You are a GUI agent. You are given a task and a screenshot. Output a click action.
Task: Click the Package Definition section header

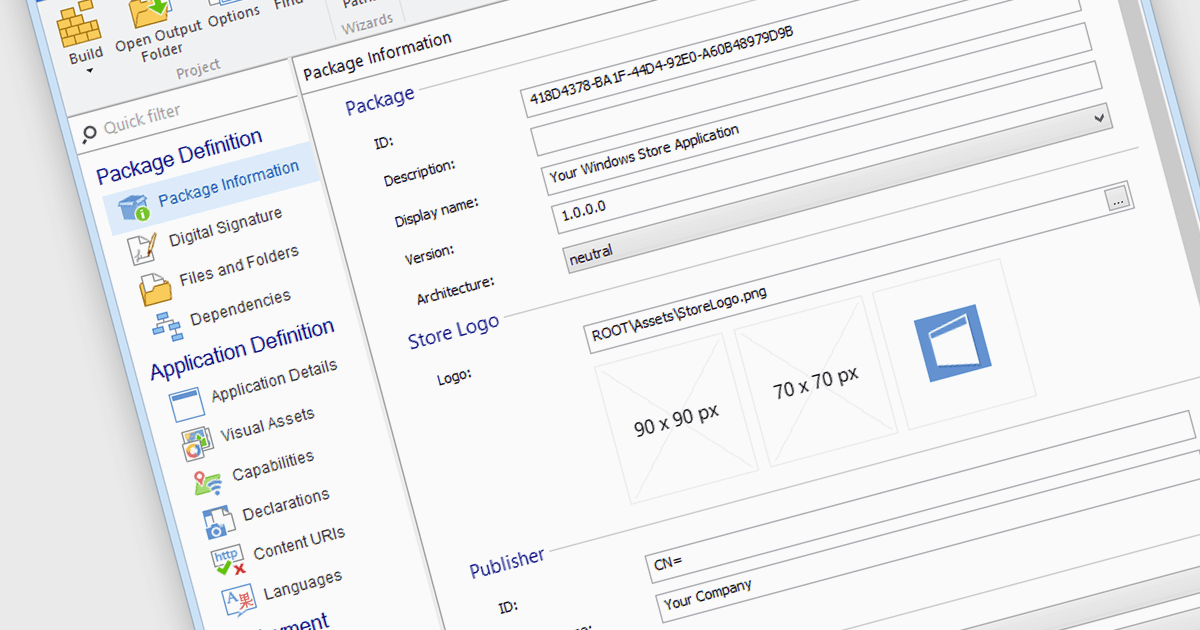(179, 157)
